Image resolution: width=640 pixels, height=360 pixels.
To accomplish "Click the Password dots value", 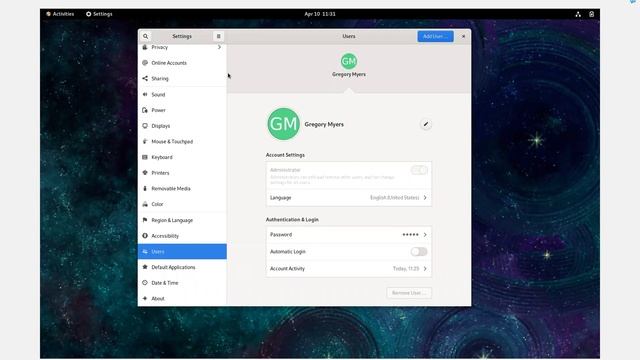I will tap(410, 235).
